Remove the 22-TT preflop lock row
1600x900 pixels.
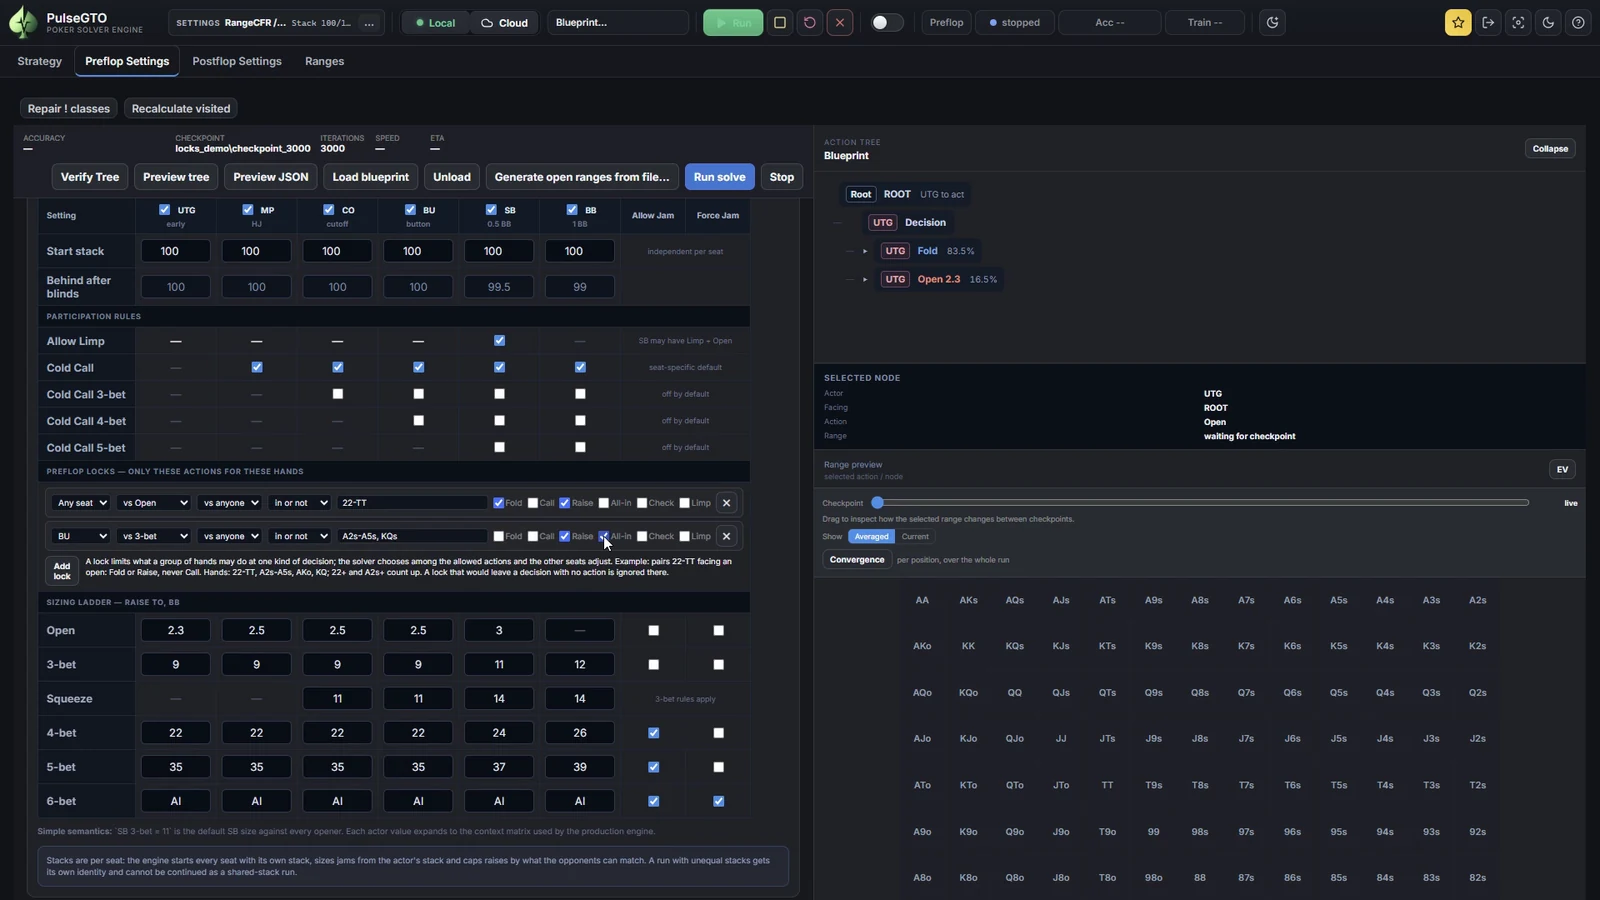[x=727, y=503]
